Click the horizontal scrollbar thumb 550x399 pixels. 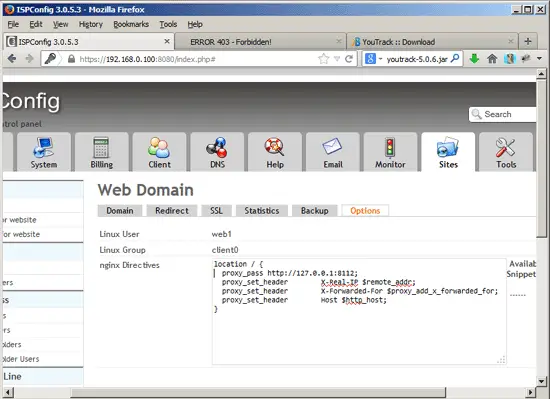(258, 392)
